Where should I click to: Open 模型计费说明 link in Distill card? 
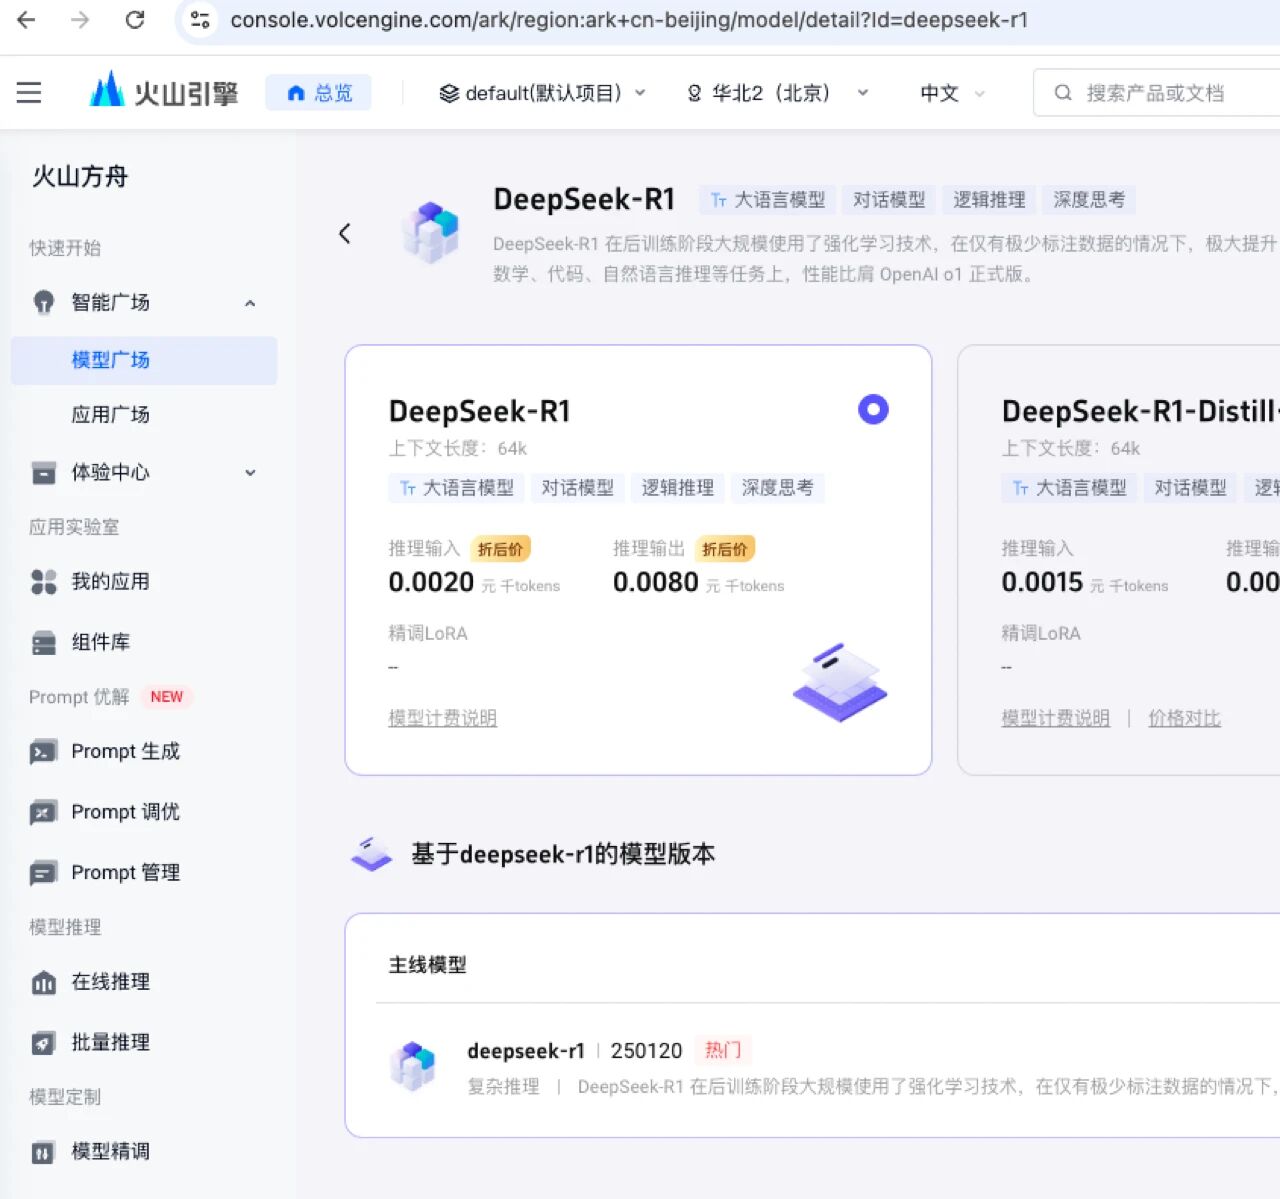tap(1055, 718)
